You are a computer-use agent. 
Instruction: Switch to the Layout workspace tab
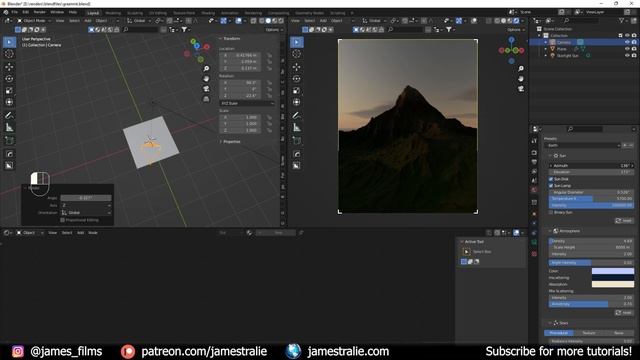[93, 13]
